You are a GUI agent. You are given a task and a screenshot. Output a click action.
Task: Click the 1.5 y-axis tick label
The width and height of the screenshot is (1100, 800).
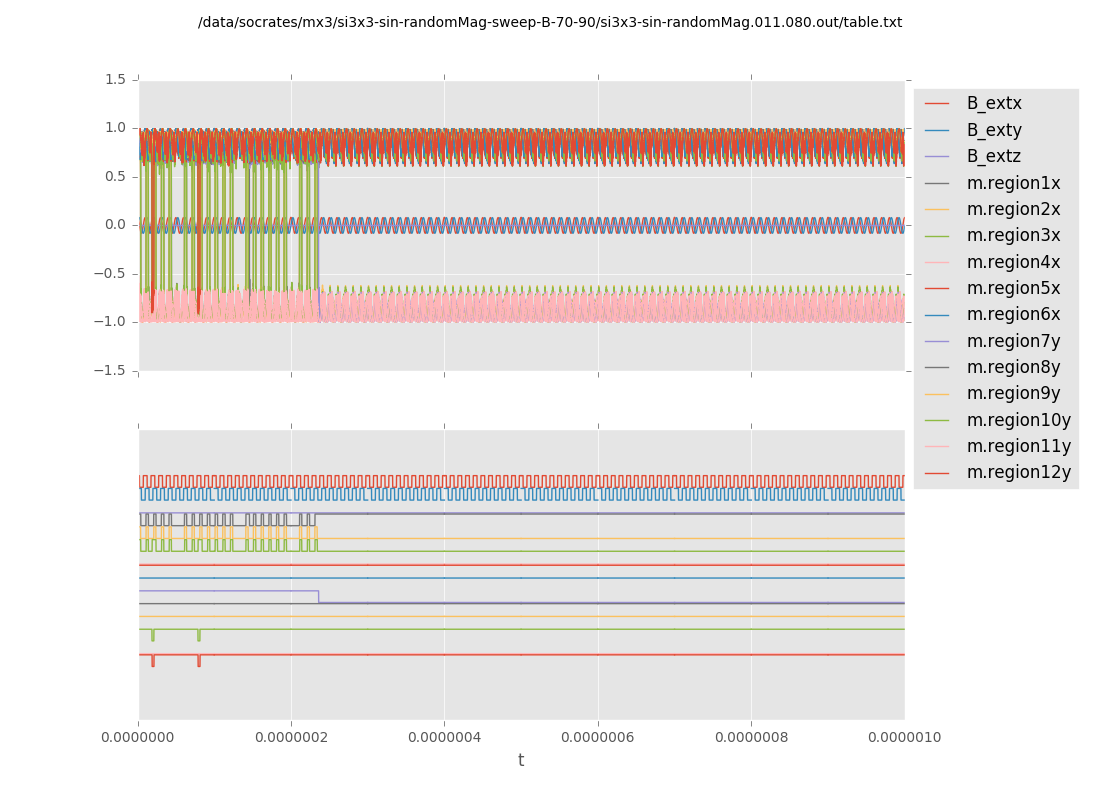(115, 79)
